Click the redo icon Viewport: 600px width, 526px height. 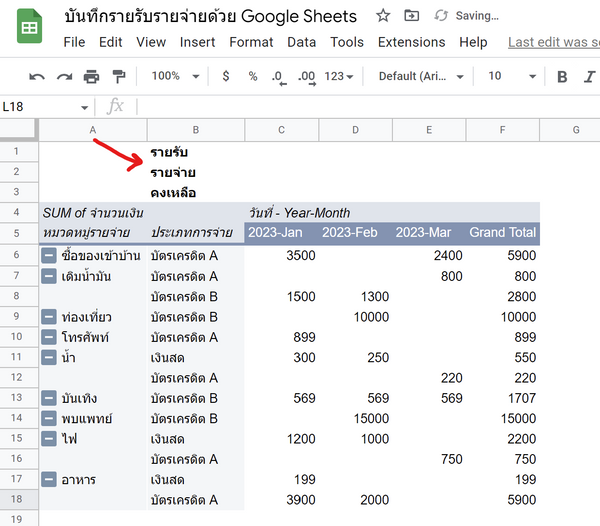tap(64, 77)
